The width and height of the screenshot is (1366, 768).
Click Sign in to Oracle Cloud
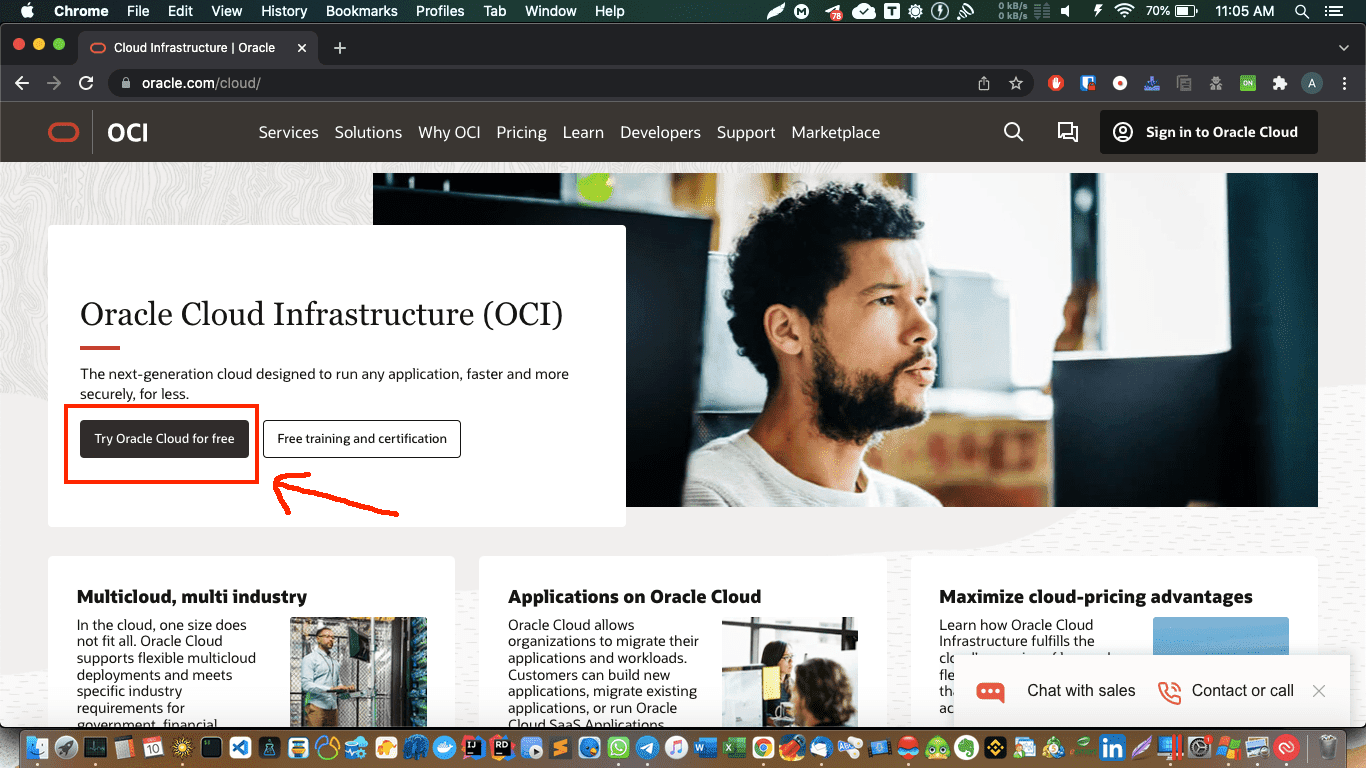coord(1208,132)
